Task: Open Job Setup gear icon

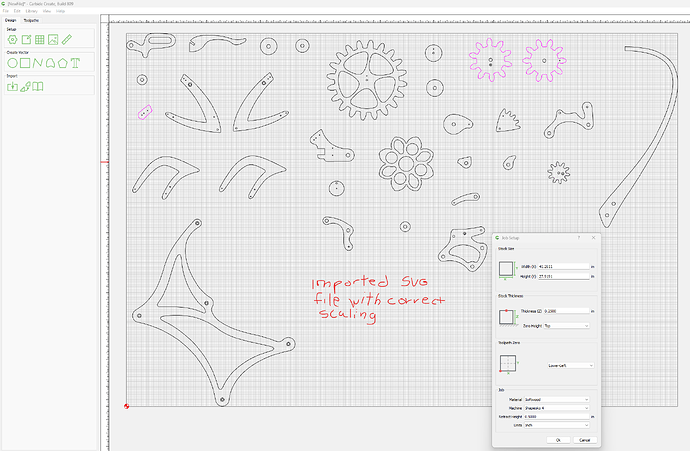Action: 12,40
